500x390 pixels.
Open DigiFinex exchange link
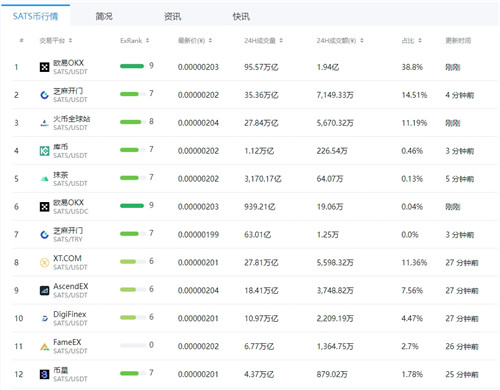tap(70, 314)
